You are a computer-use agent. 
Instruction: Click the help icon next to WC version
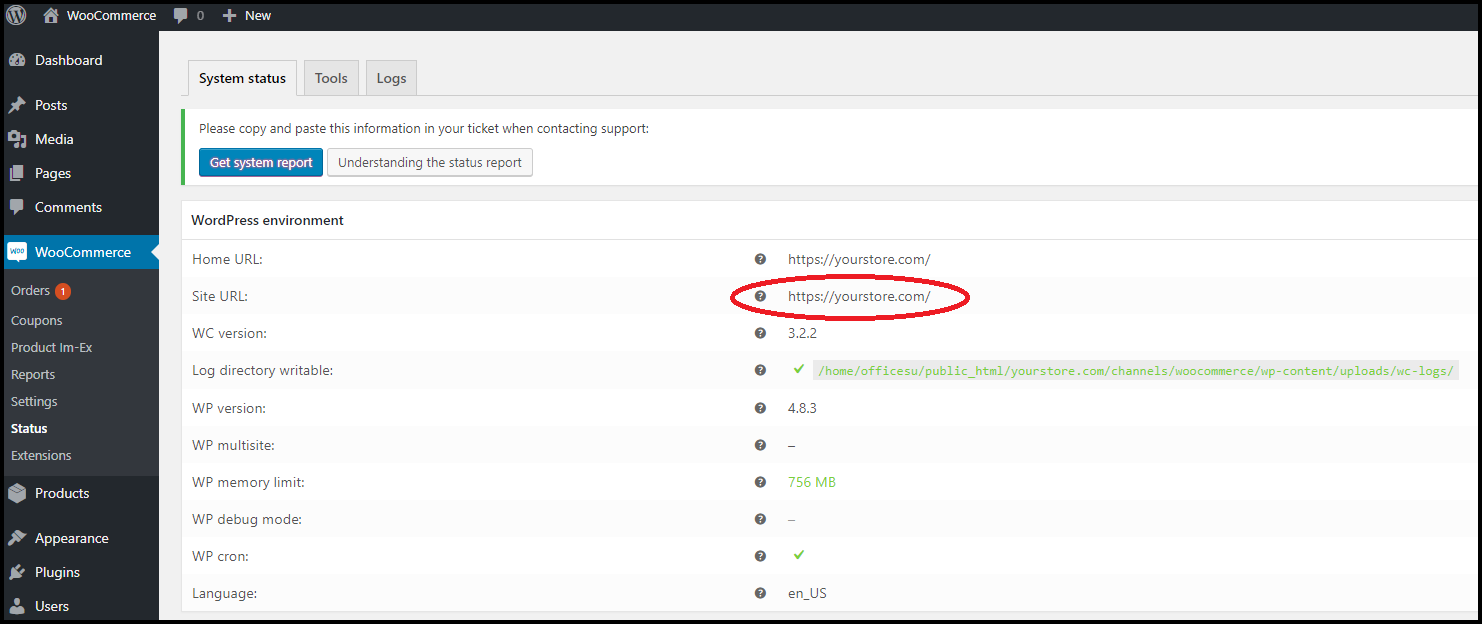coord(760,333)
